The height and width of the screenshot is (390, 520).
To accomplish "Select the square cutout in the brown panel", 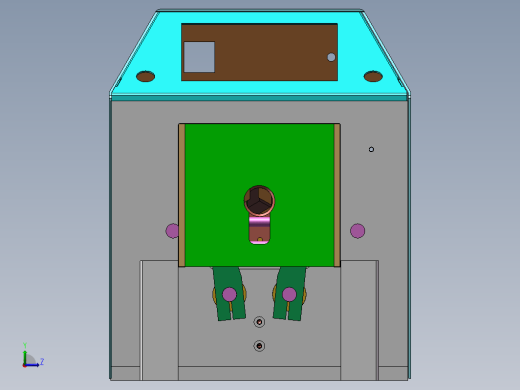I will tap(199, 57).
